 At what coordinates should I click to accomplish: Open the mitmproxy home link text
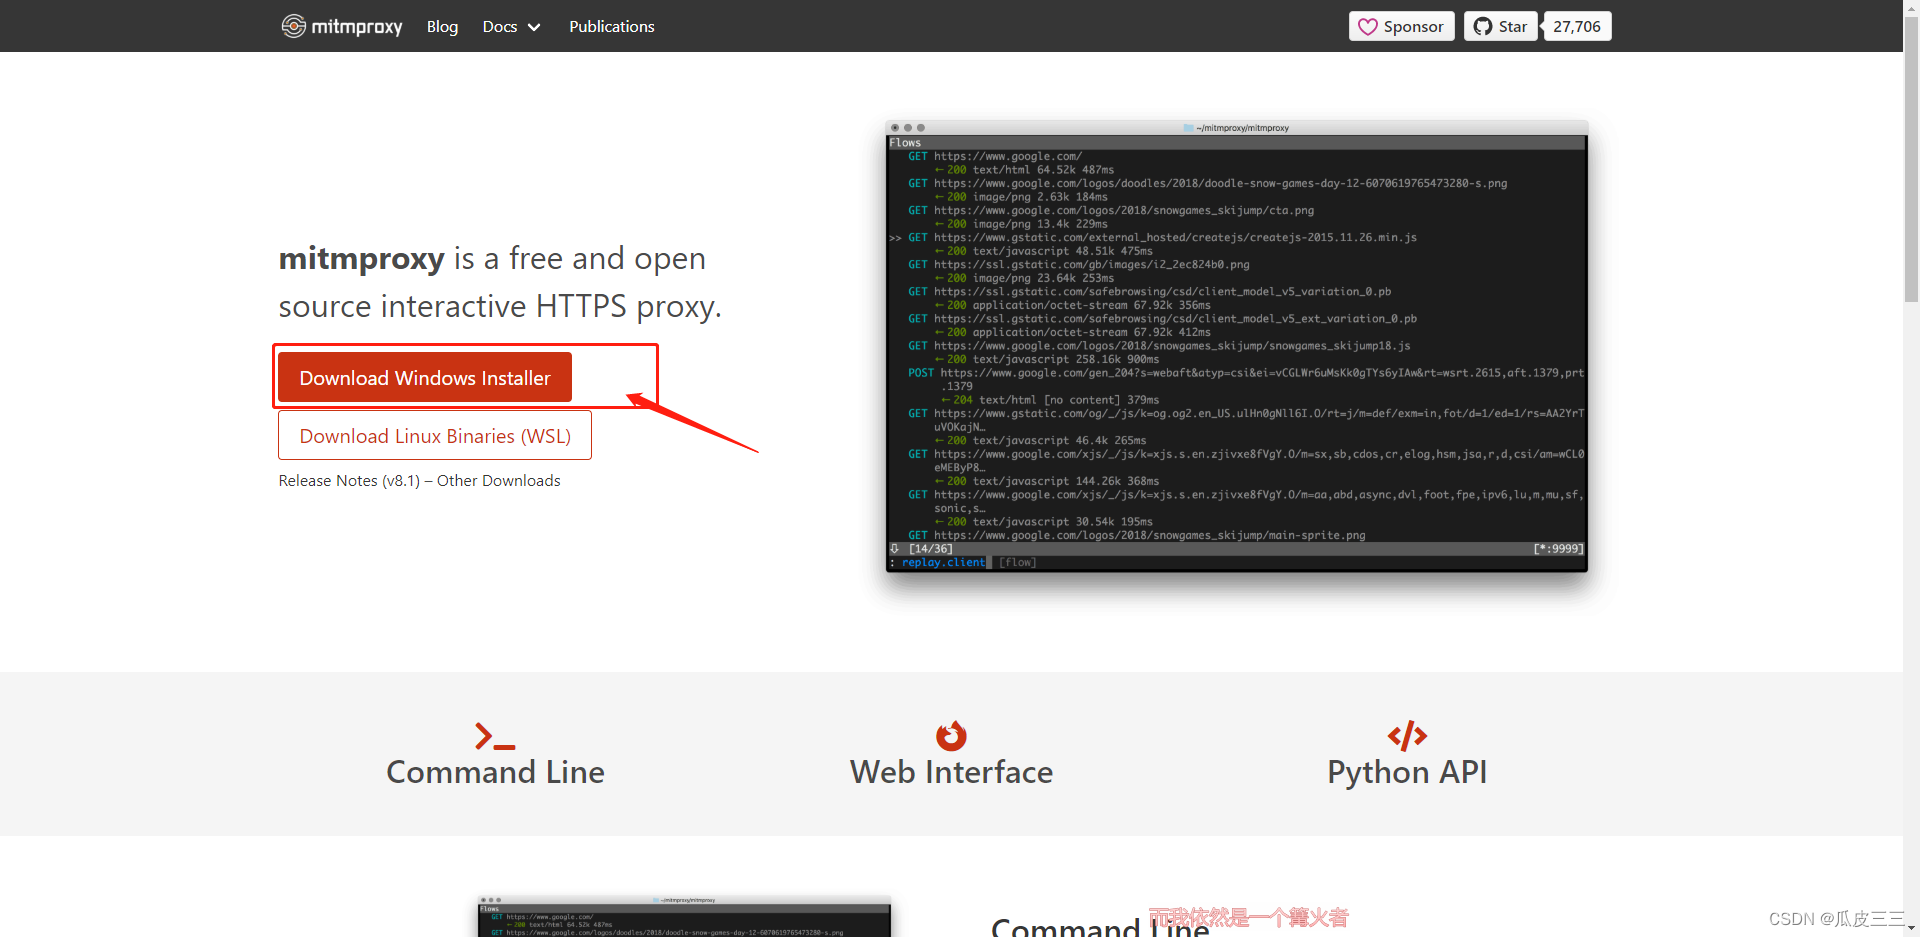pyautogui.click(x=357, y=27)
